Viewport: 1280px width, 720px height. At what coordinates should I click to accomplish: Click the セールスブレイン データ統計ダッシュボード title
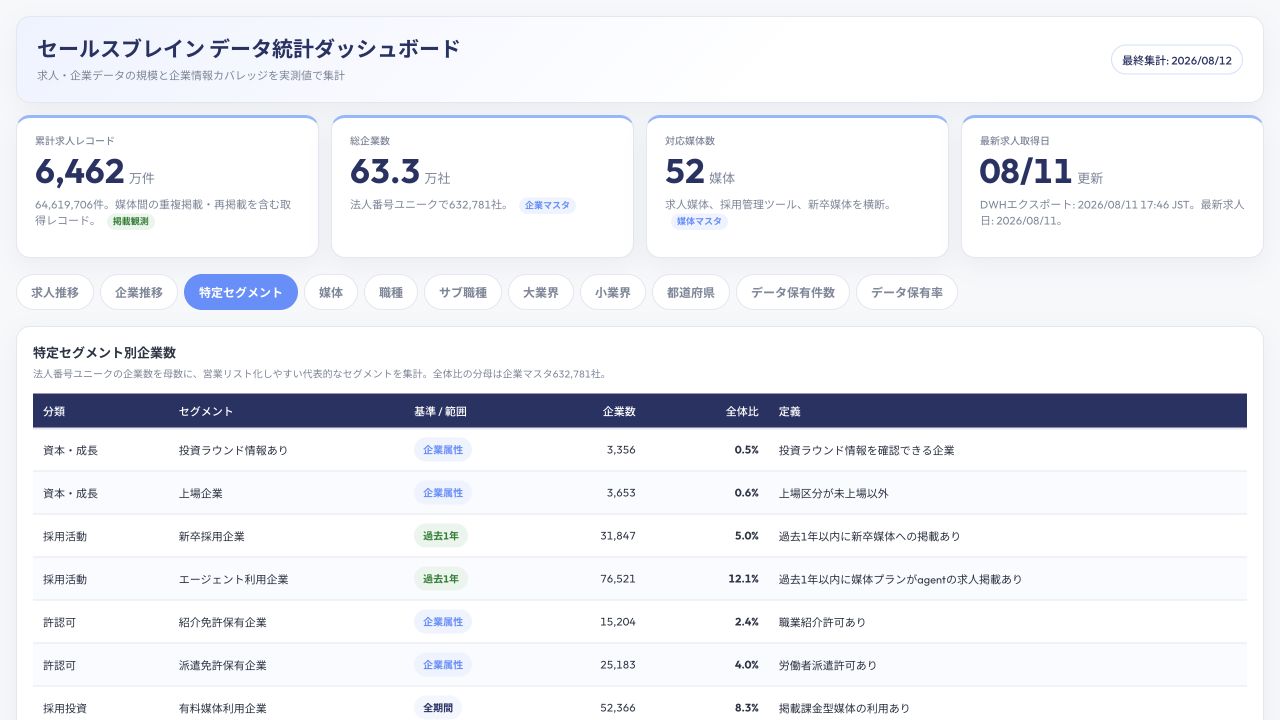tap(249, 48)
